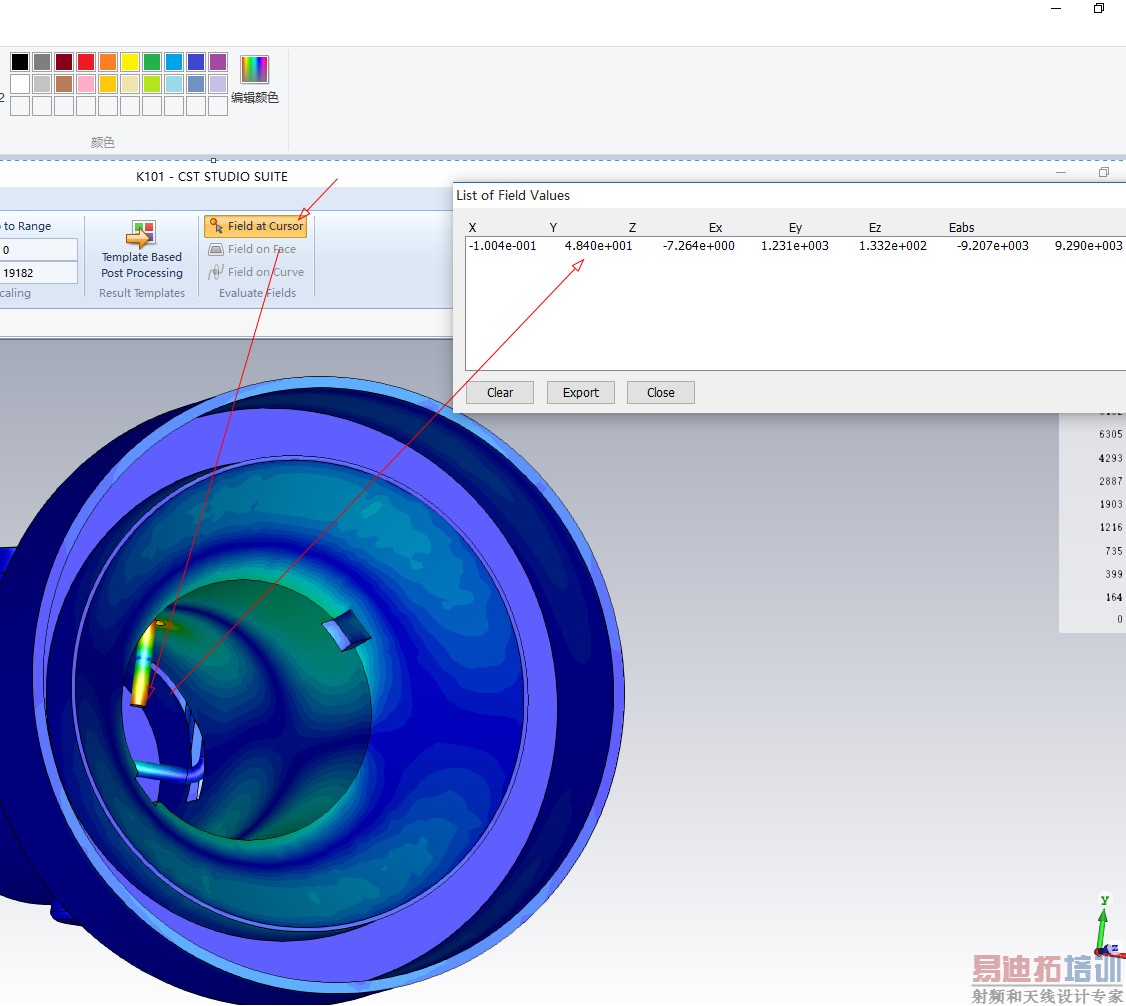
Task: Click the 399 color scale value
Action: tap(1114, 574)
